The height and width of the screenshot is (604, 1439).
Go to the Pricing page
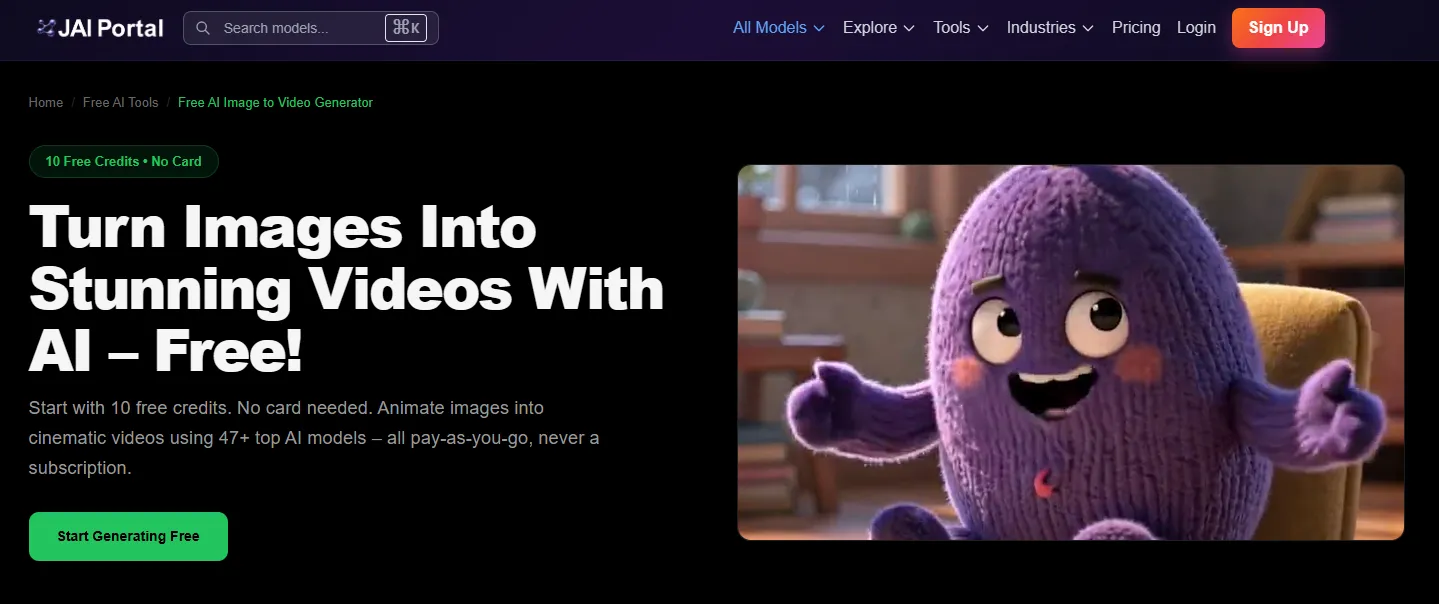point(1136,28)
